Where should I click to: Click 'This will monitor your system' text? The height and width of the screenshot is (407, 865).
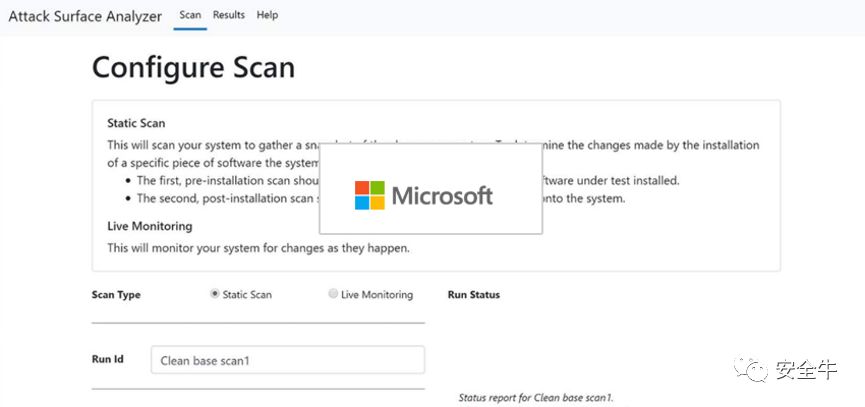pos(258,248)
